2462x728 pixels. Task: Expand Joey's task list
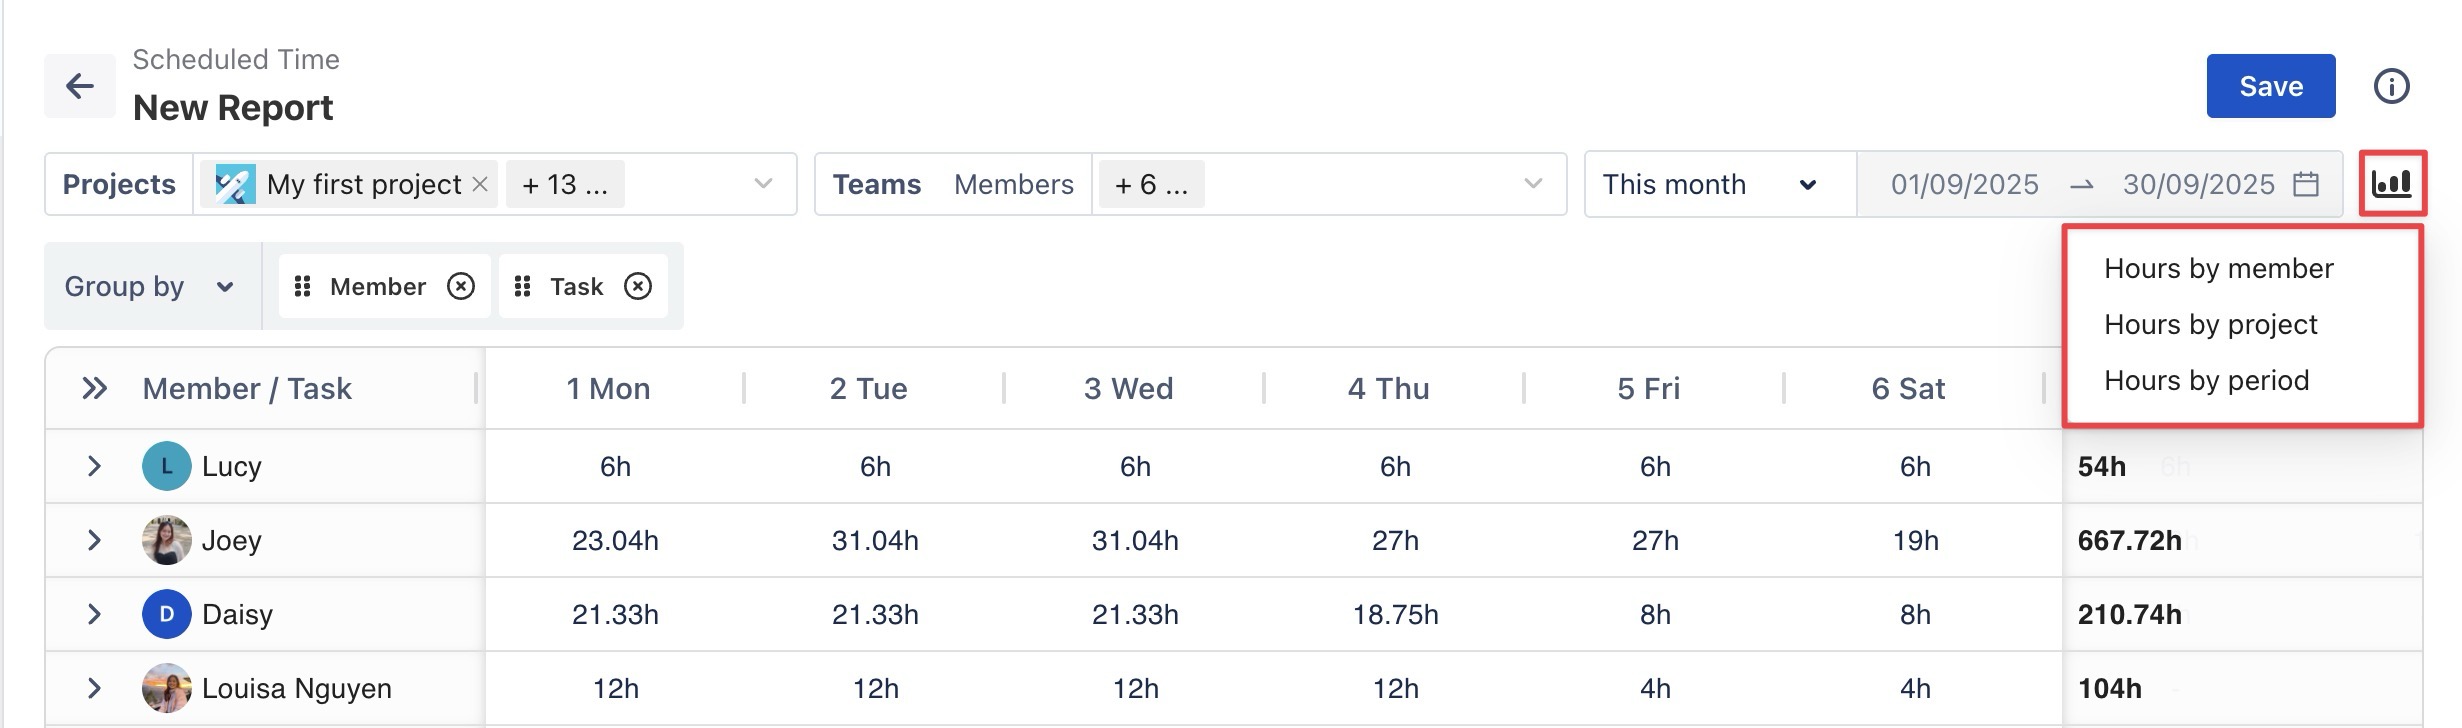pos(94,540)
